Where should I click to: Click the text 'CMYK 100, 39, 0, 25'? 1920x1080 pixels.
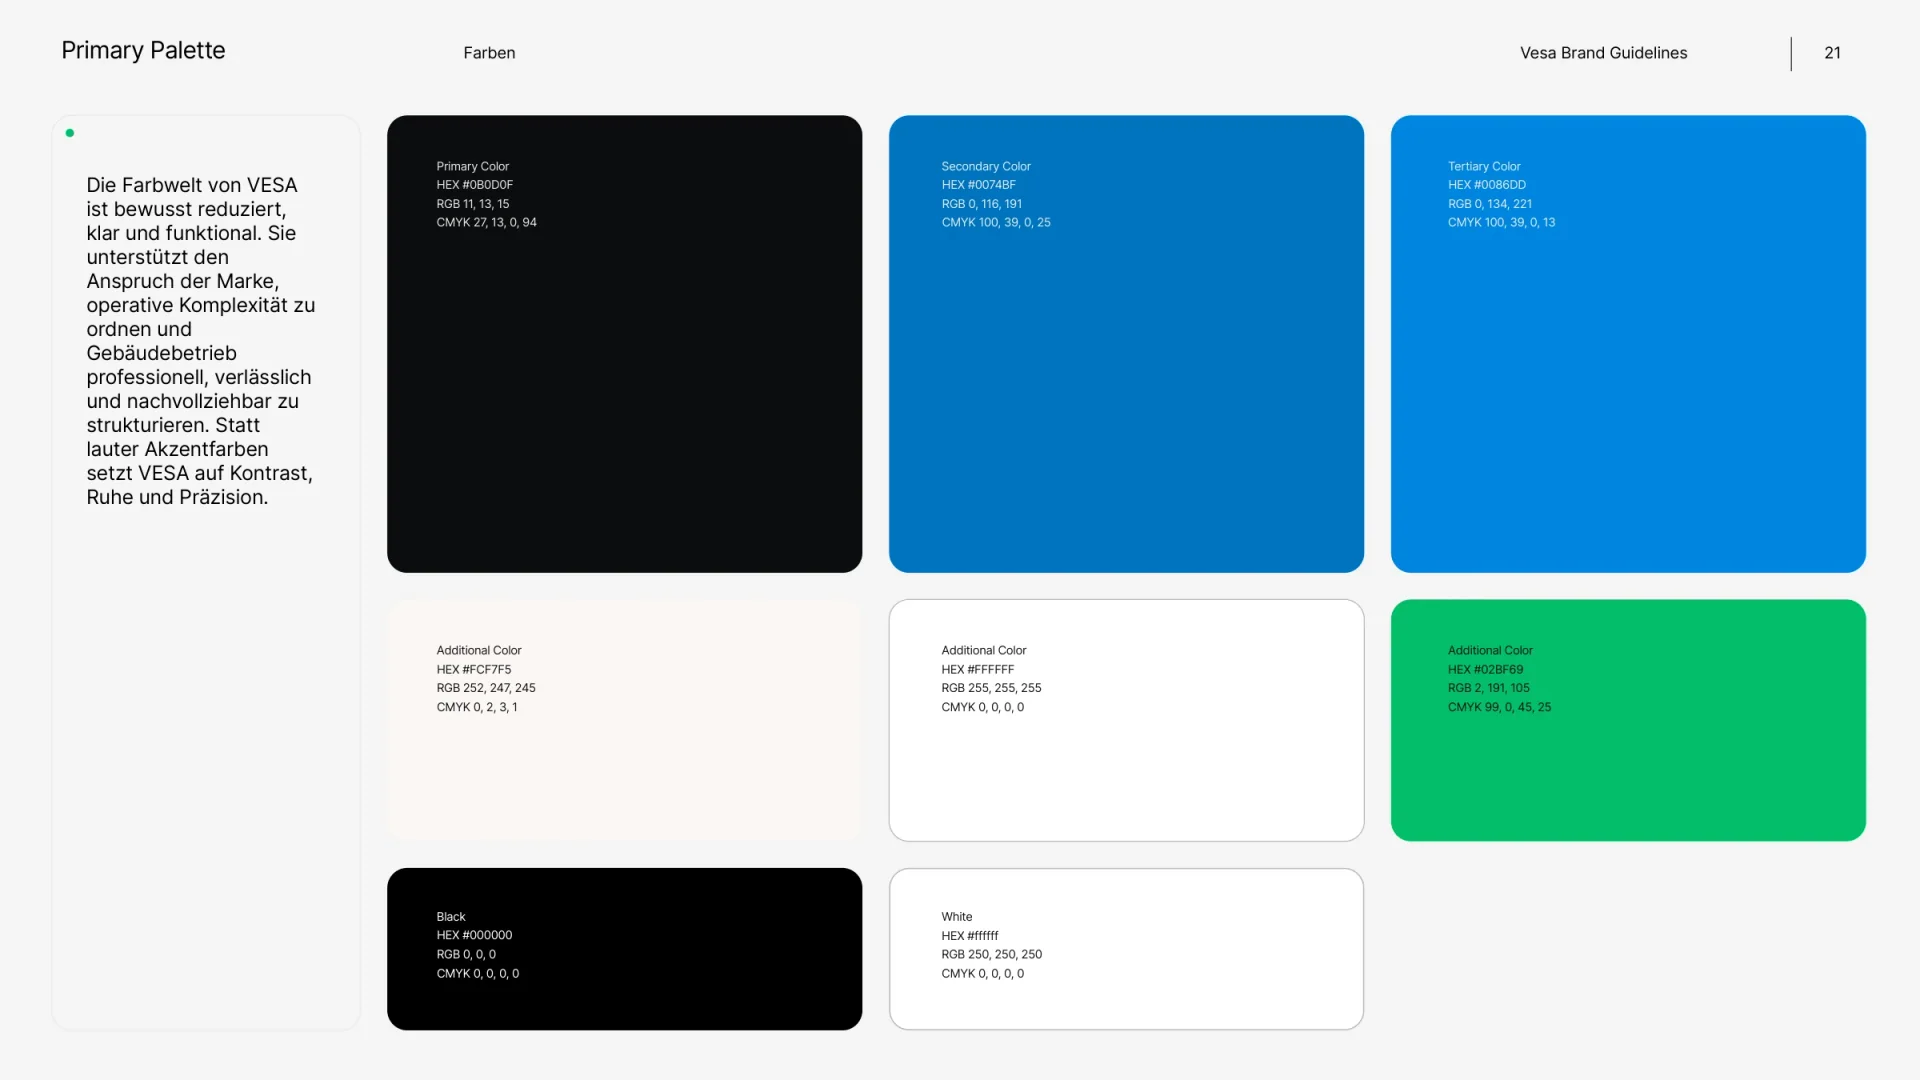(x=995, y=223)
